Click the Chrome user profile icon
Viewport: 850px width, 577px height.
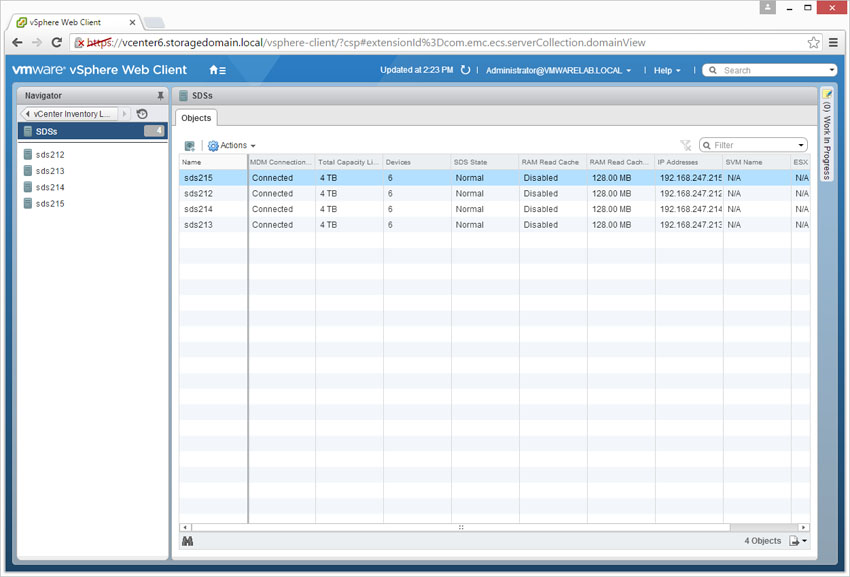768,8
